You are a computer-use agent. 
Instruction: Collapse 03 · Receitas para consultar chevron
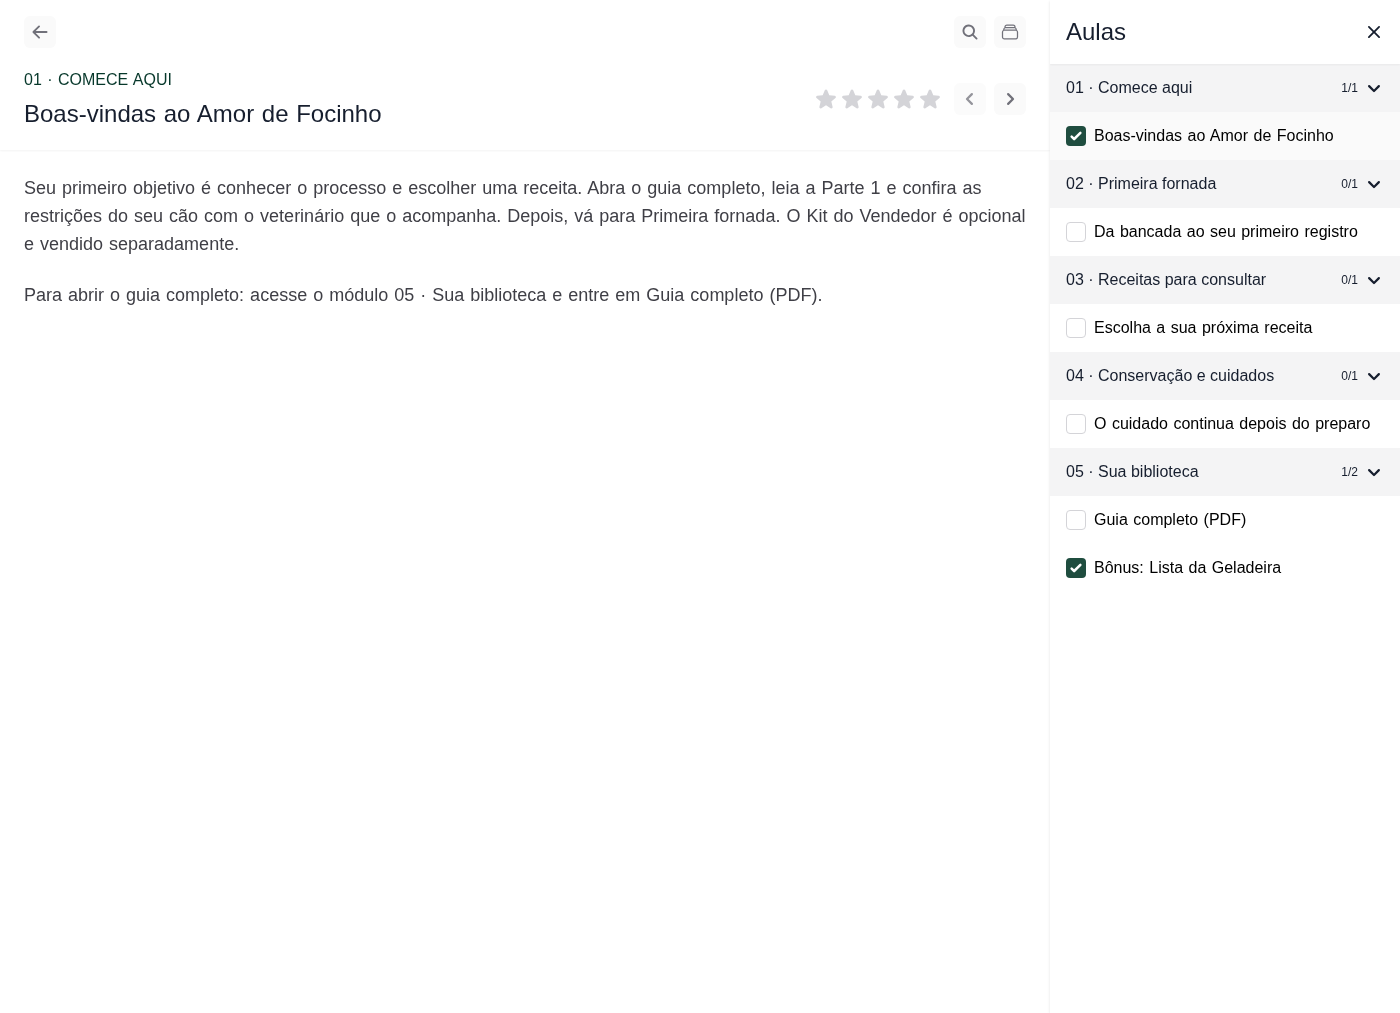click(x=1374, y=280)
